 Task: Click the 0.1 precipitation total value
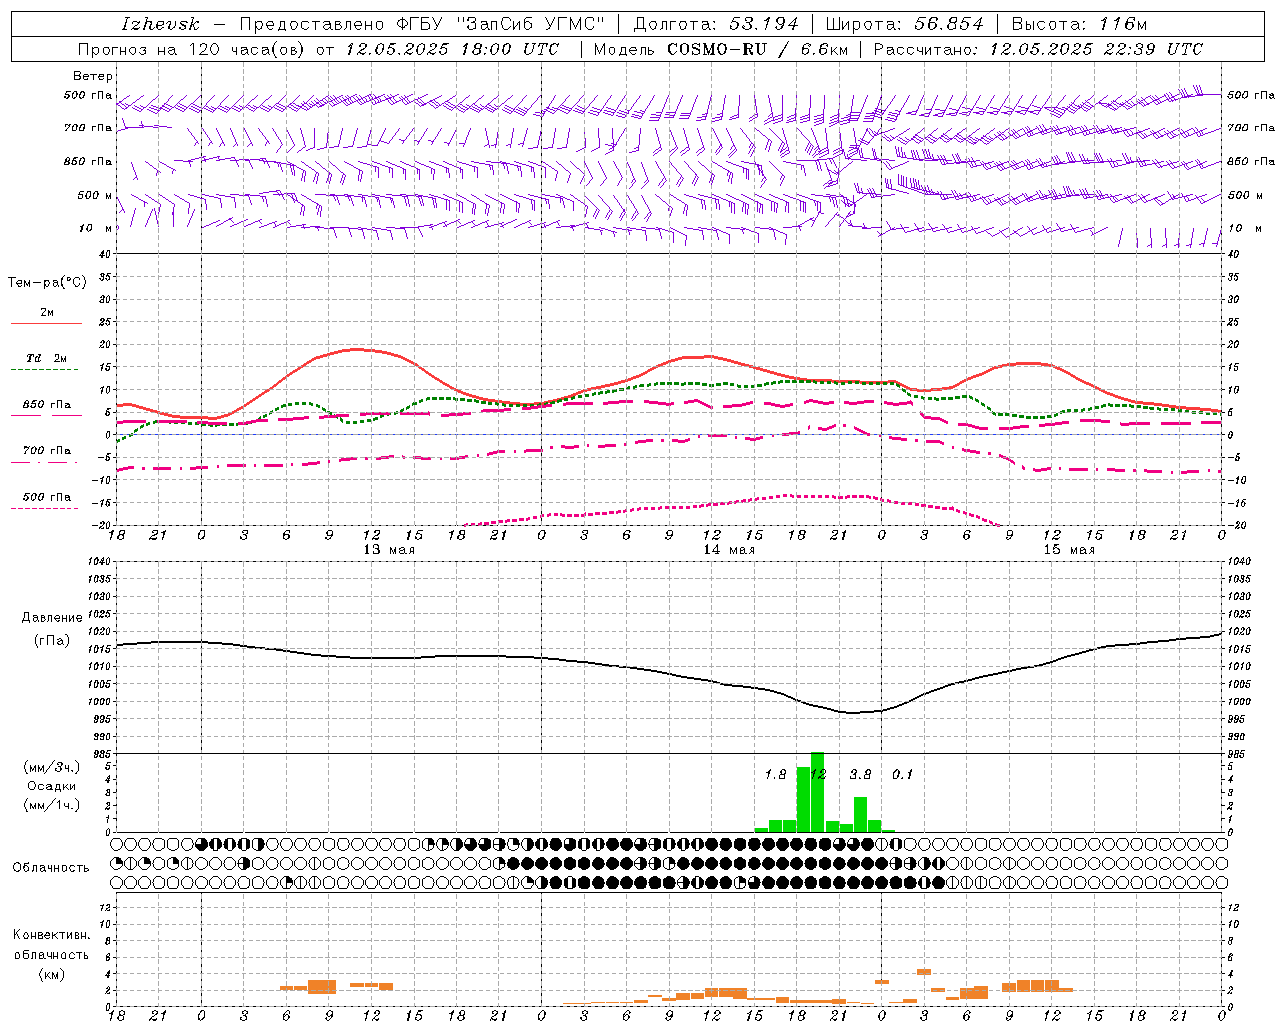(902, 774)
